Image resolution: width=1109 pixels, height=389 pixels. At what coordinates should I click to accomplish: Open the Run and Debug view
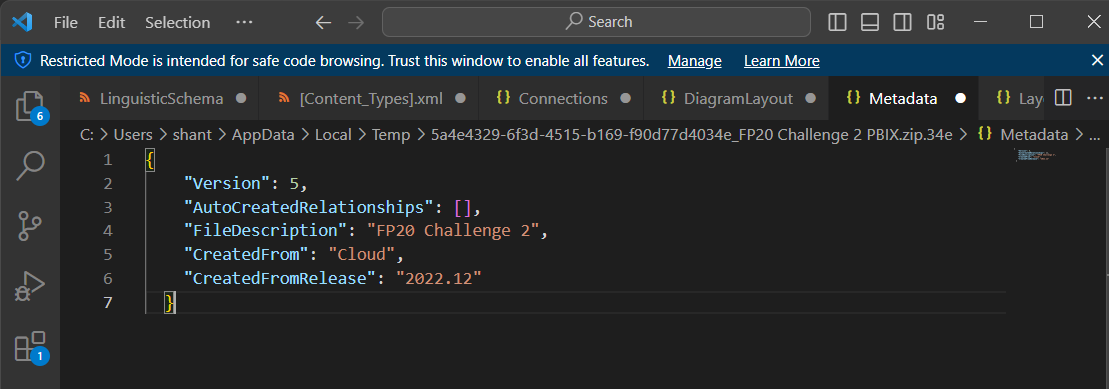(x=30, y=288)
